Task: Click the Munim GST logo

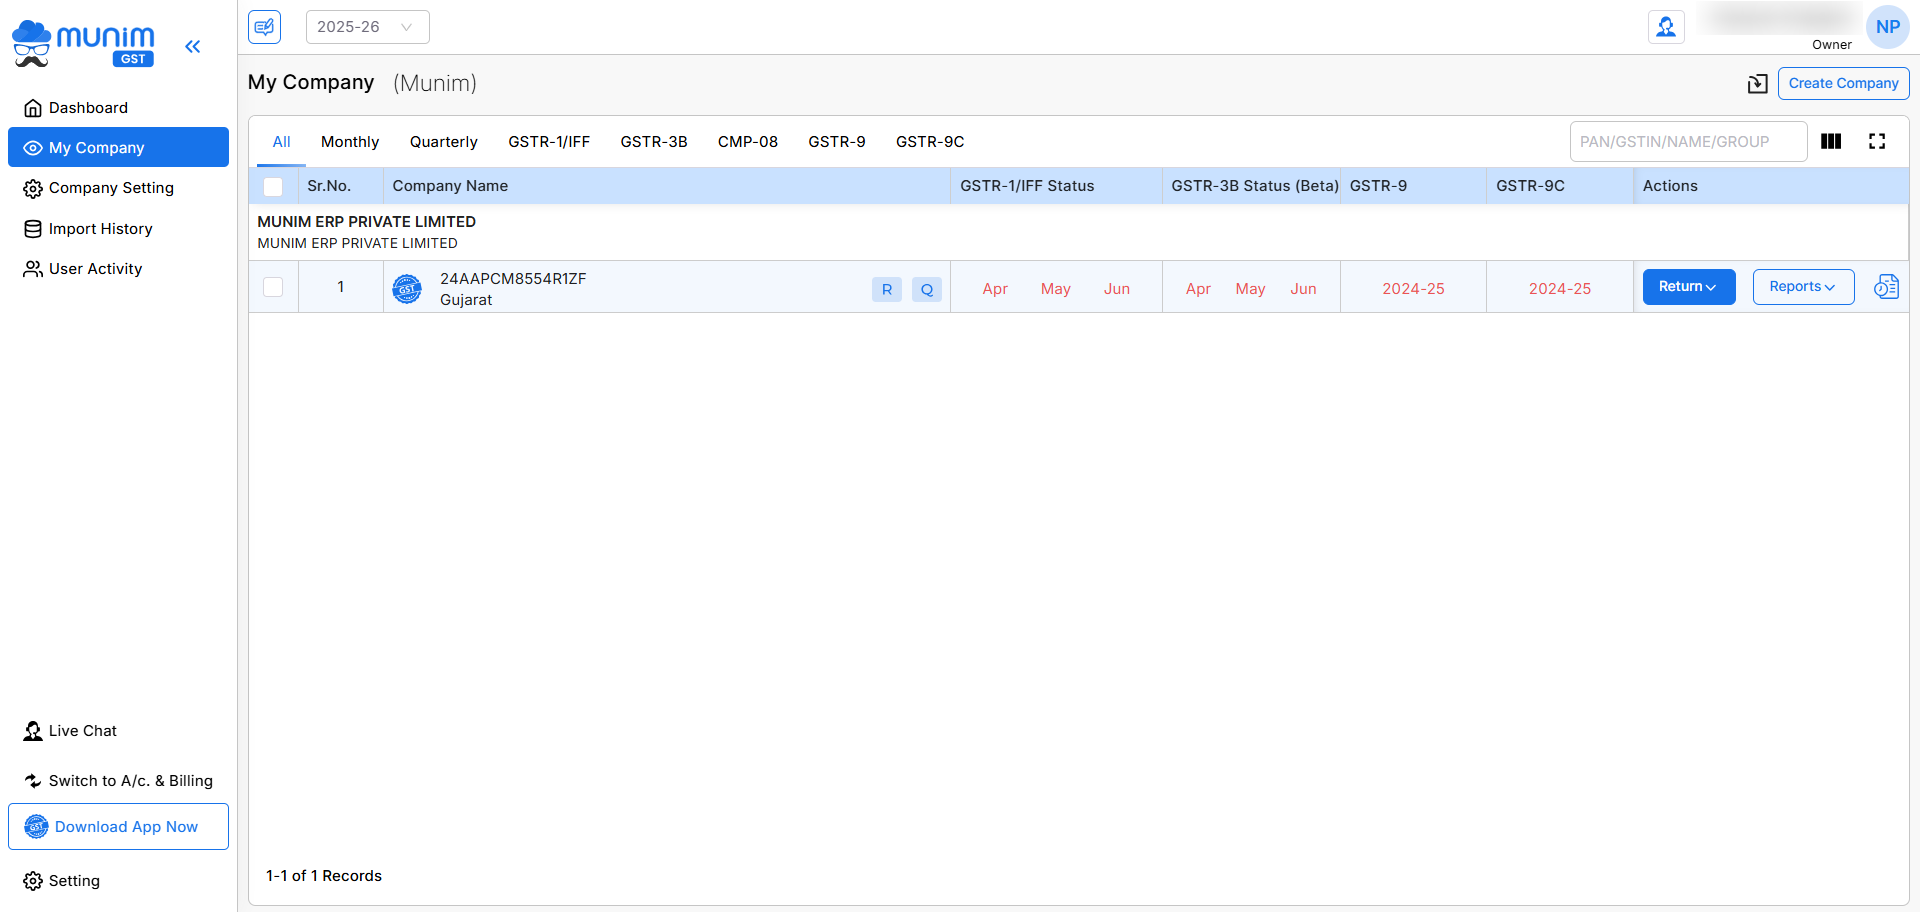Action: pos(83,44)
